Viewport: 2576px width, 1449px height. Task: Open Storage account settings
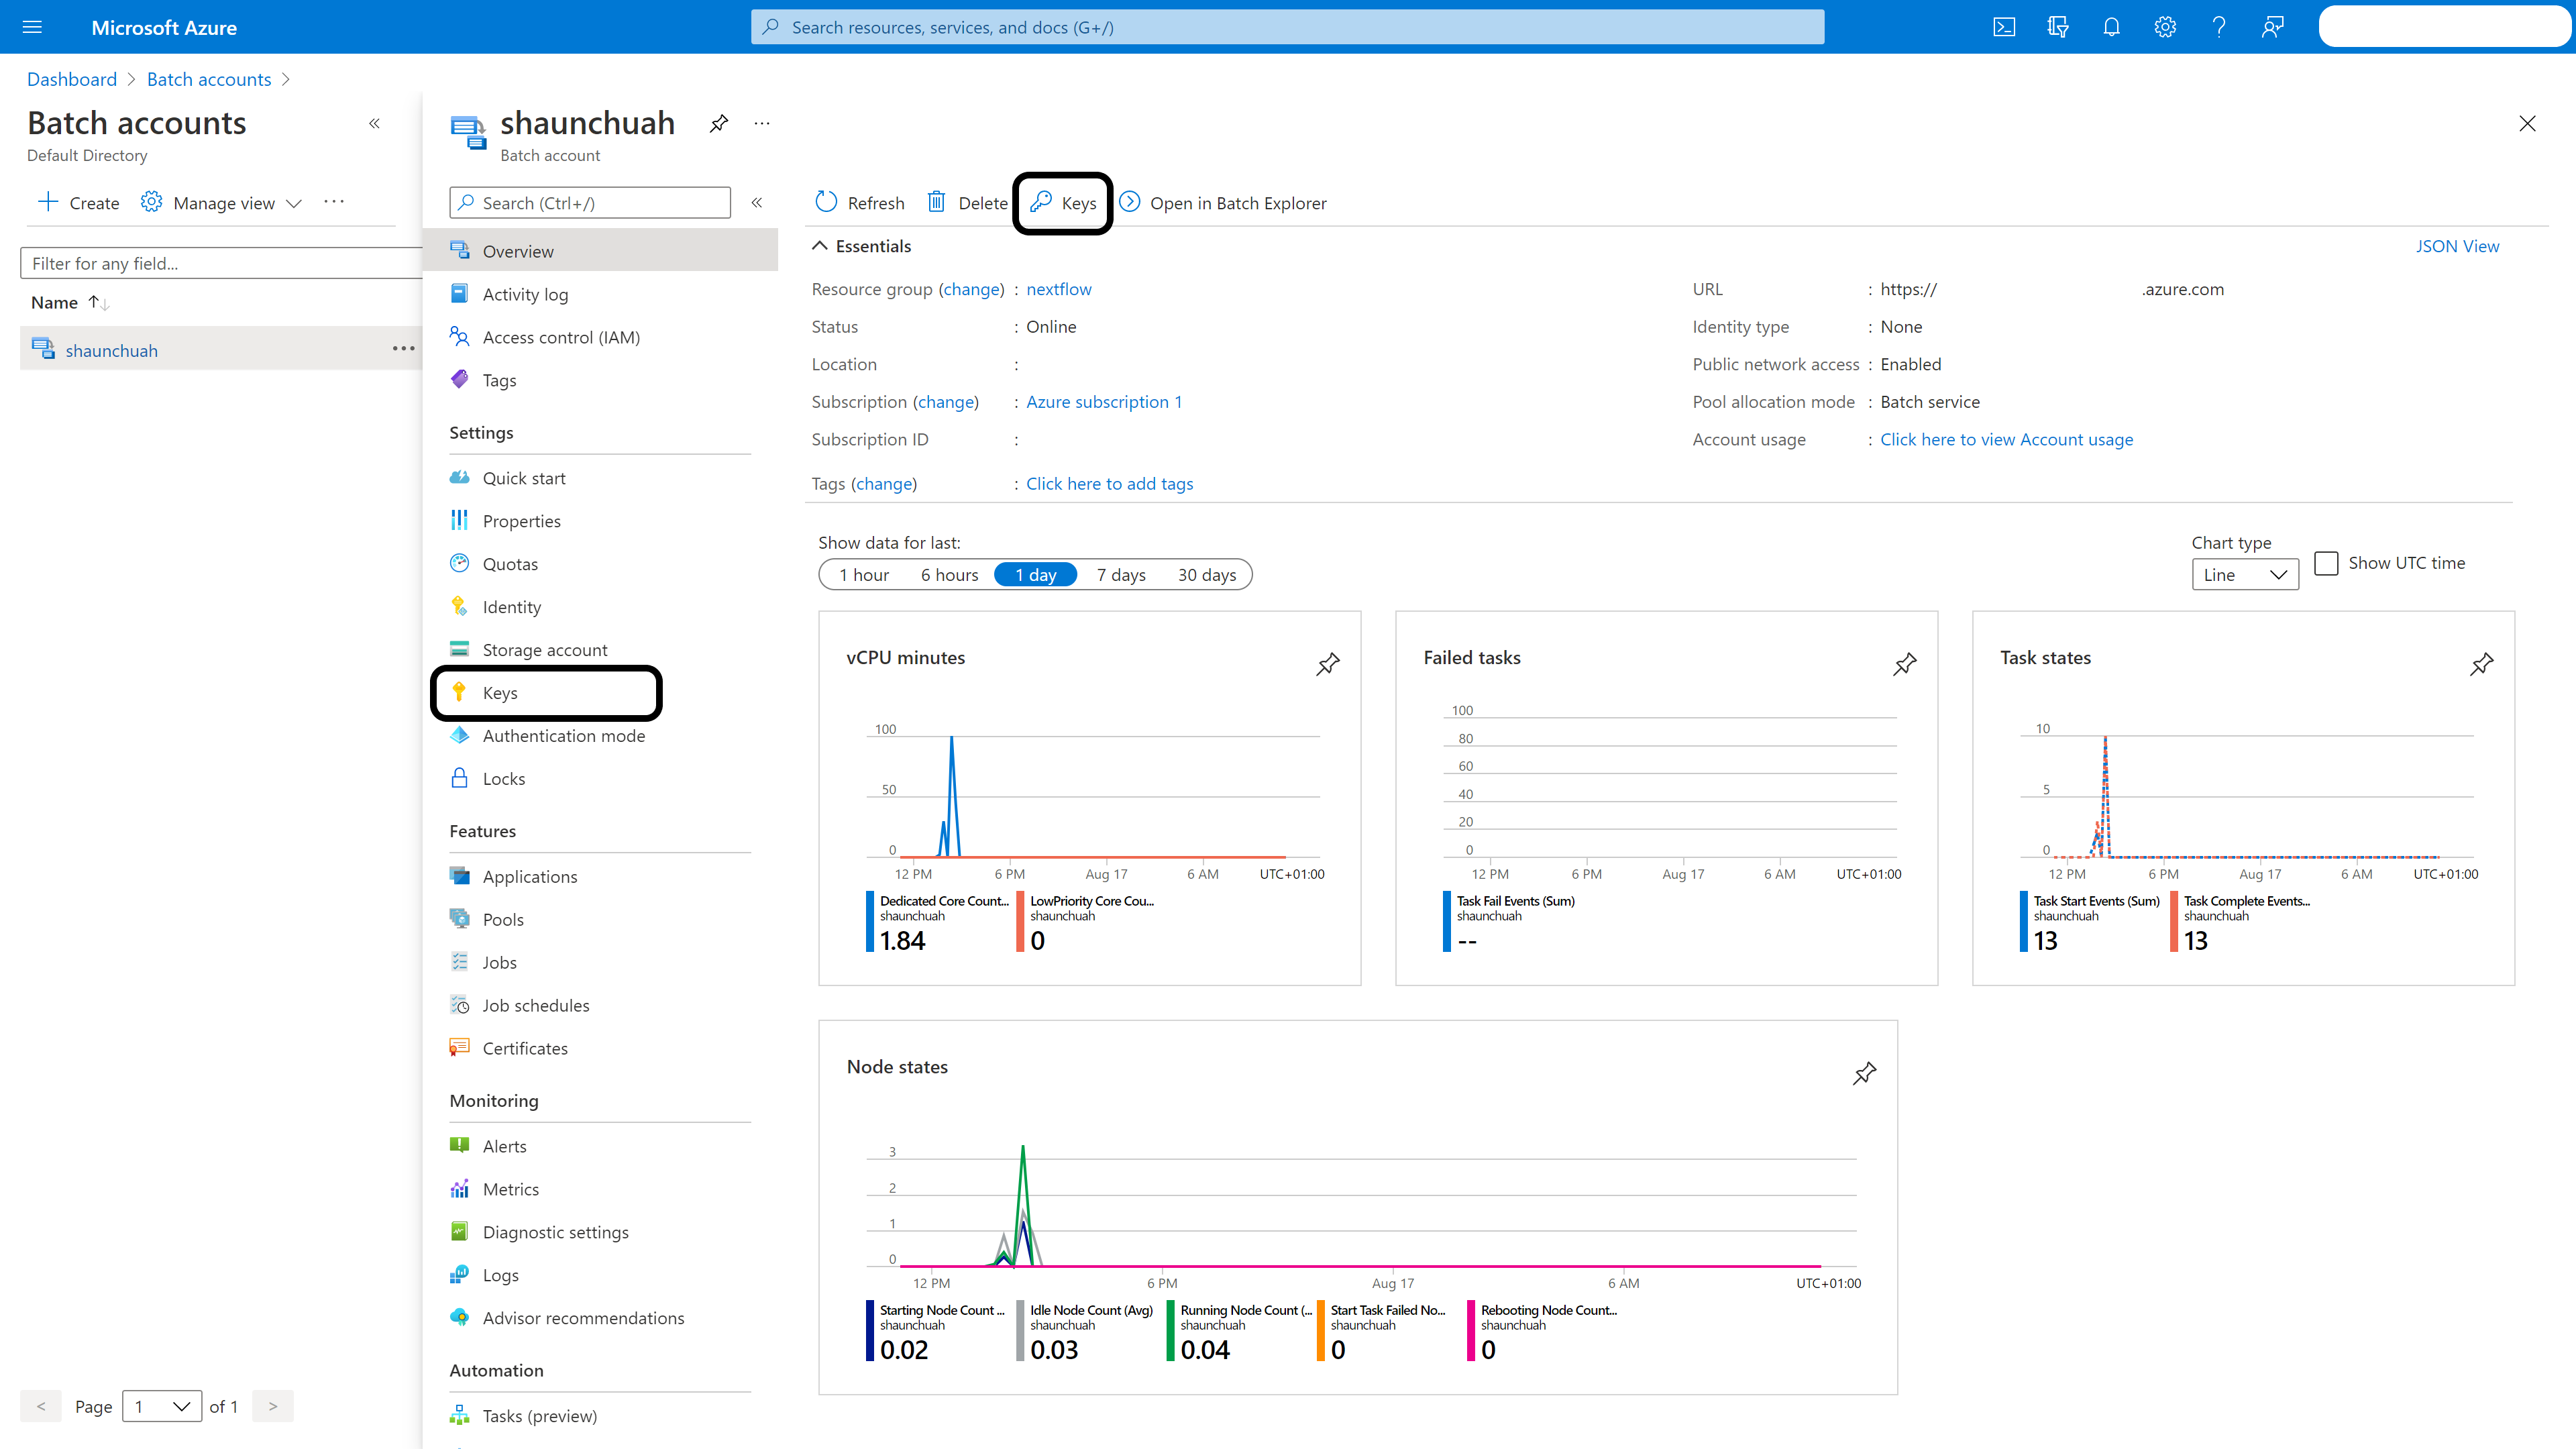tap(600, 650)
